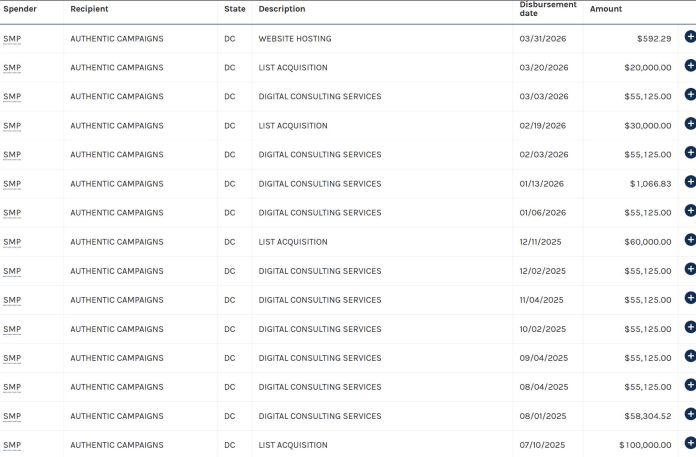Expand the 03/20/2026 list acquisition row

690,65
